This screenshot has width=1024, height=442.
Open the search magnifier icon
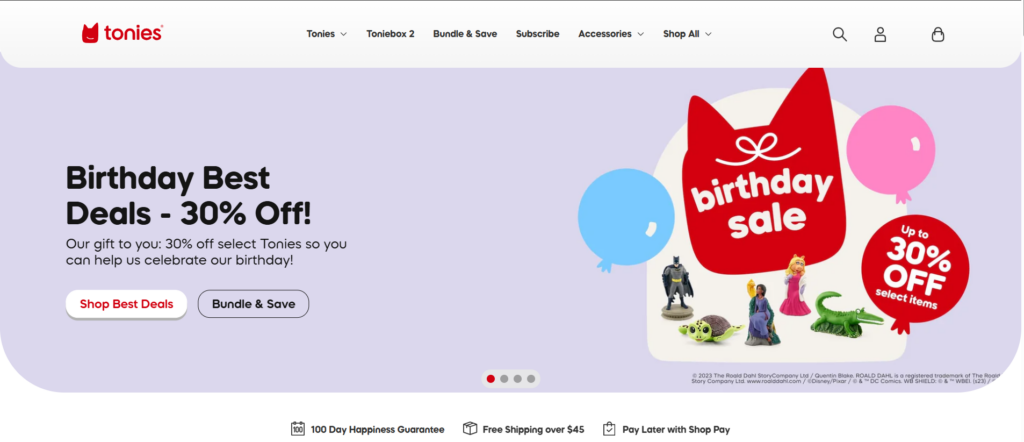tap(839, 35)
